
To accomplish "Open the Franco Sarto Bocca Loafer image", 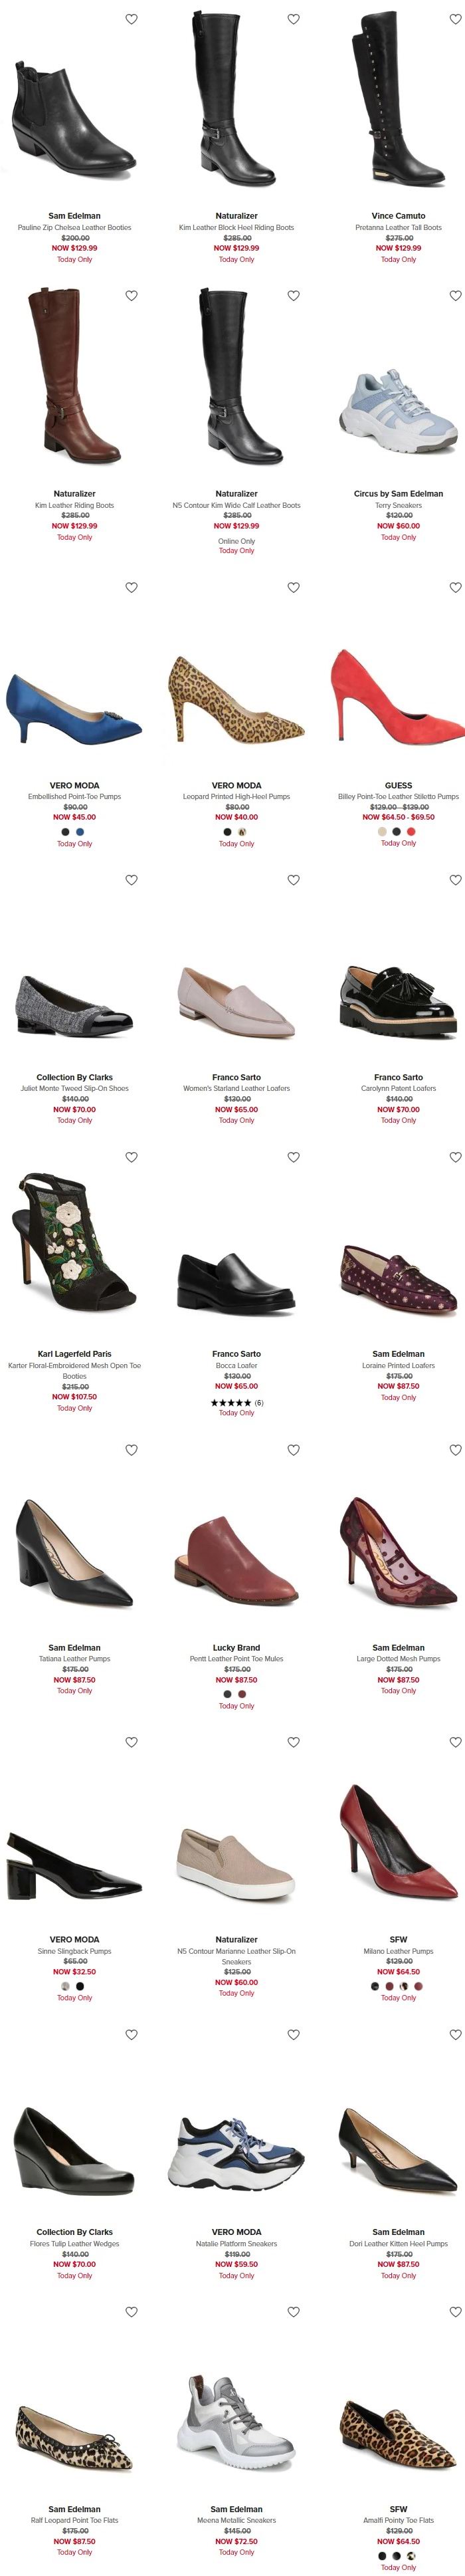I will tap(236, 1281).
